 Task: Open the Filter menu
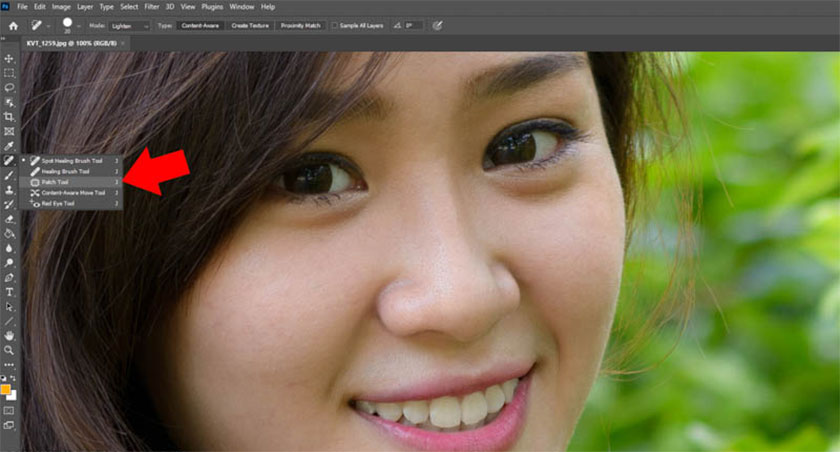[x=152, y=7]
